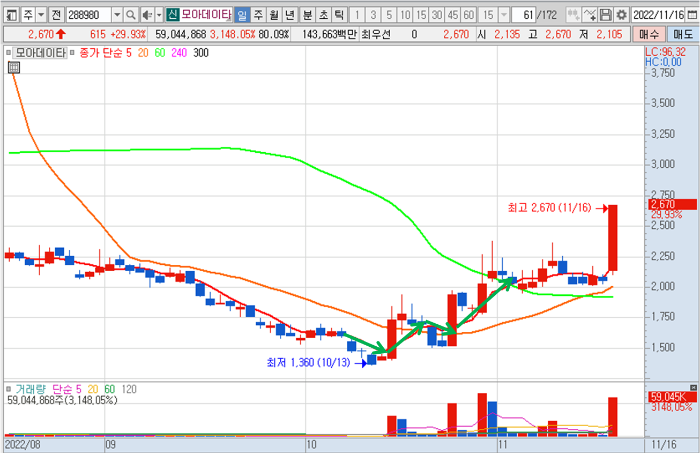Click the +29.93% change rate value
The height and width of the screenshot is (453, 700).
pyautogui.click(x=128, y=34)
